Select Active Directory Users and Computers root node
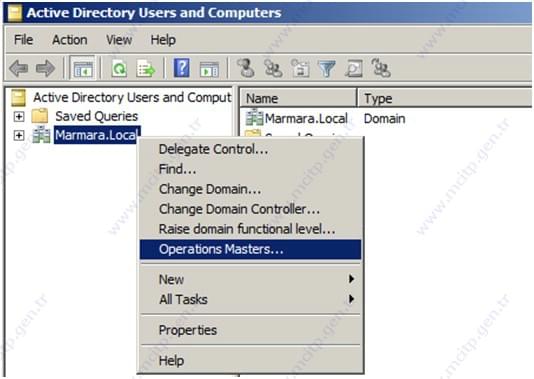 click(132, 97)
